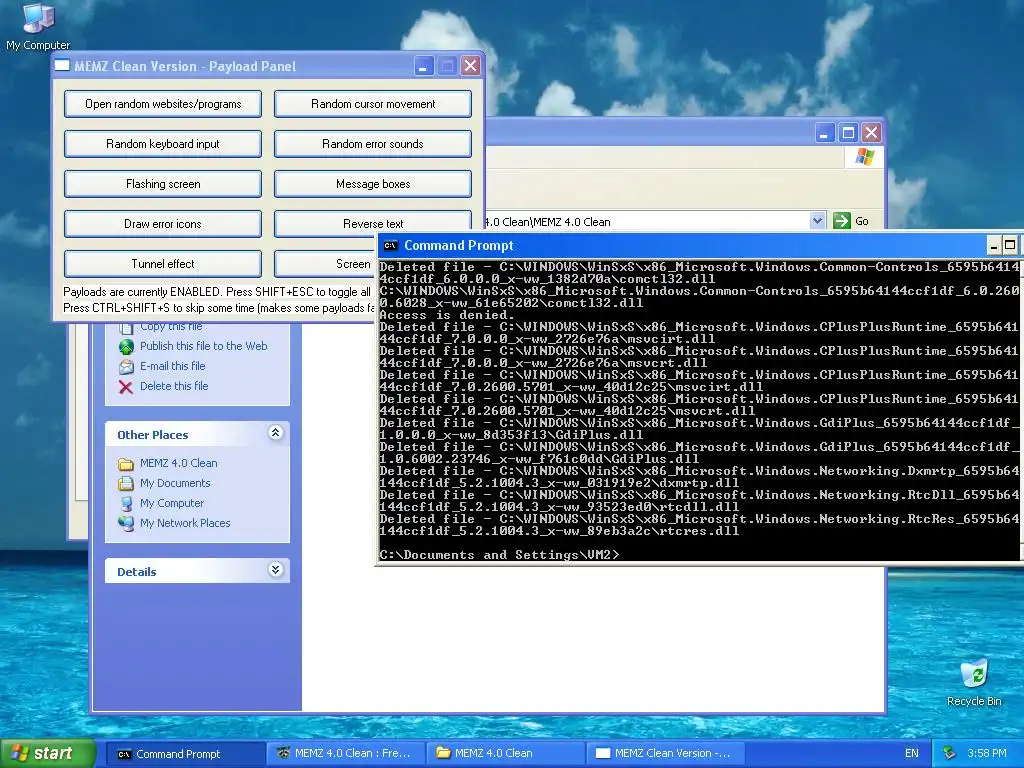Image resolution: width=1024 pixels, height=768 pixels.
Task: Click the Go button label
Action: [x=861, y=221]
